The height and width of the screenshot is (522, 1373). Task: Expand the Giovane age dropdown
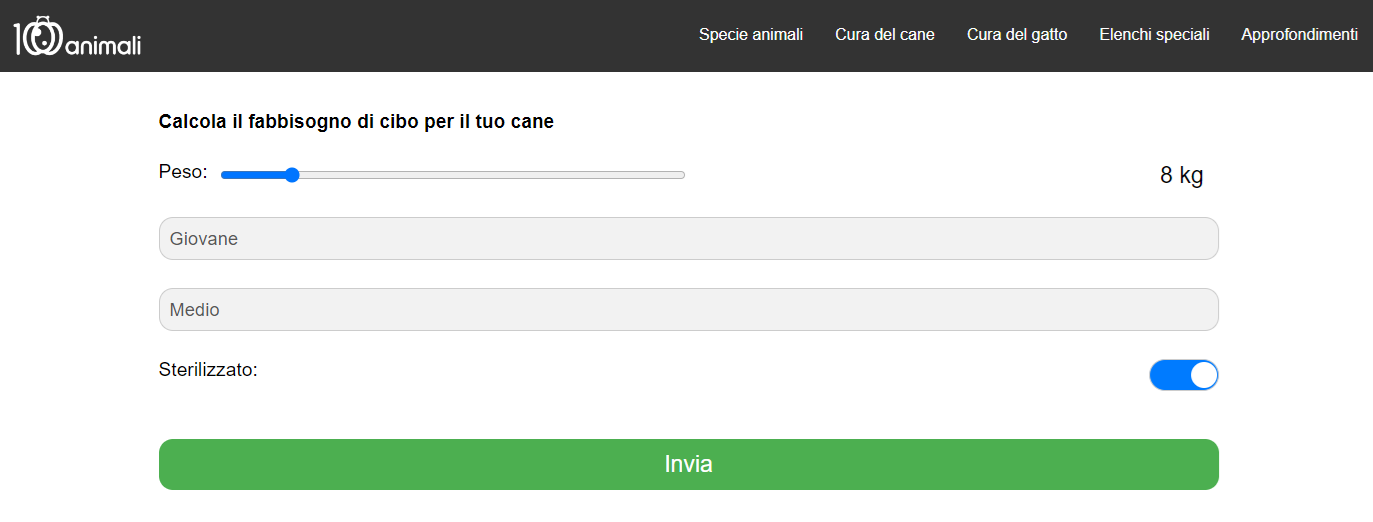click(688, 239)
